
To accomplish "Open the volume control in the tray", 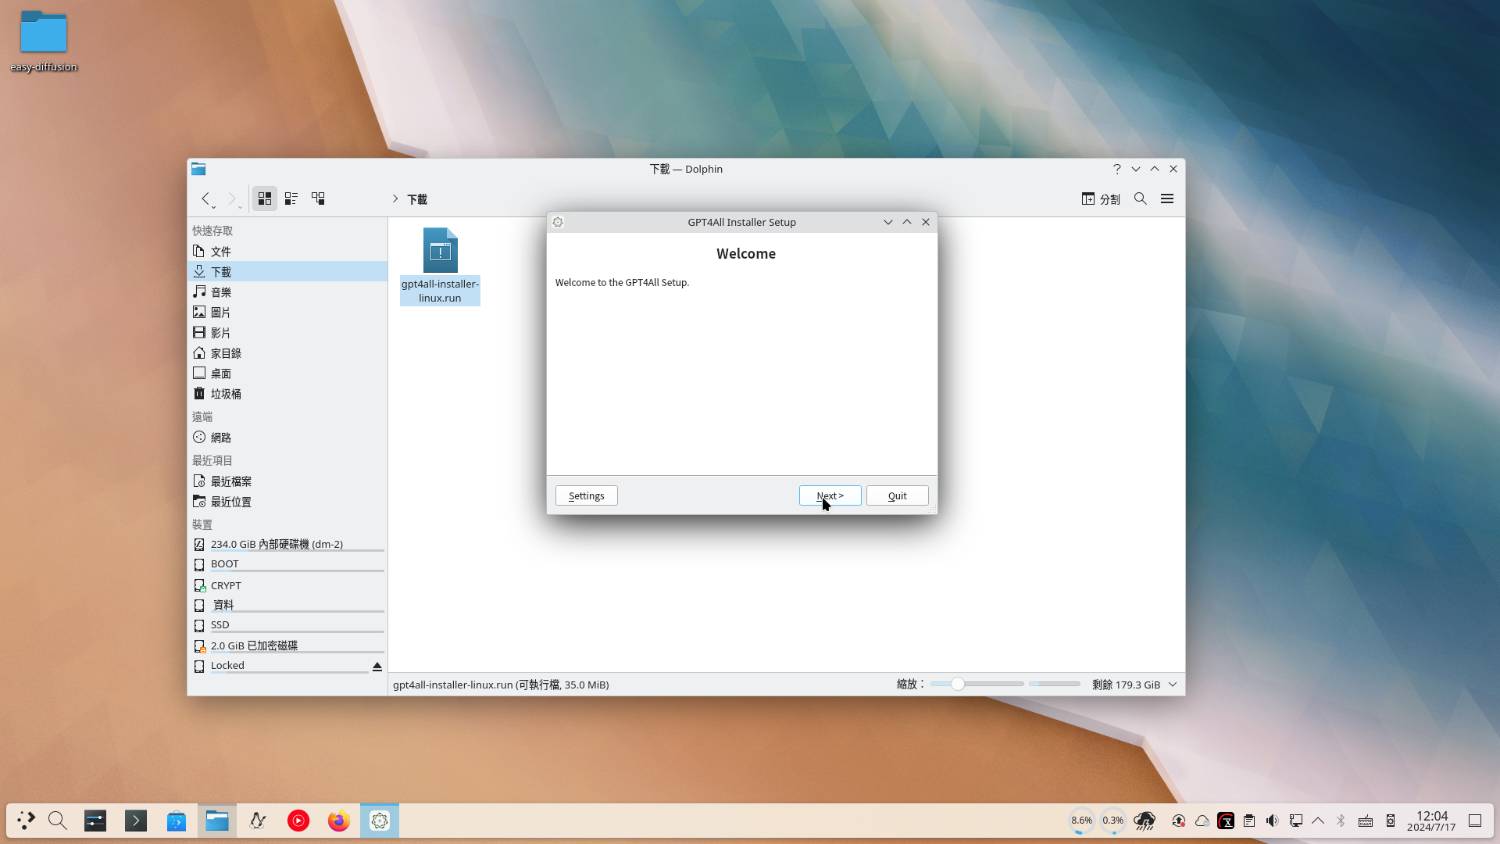I will point(1272,821).
